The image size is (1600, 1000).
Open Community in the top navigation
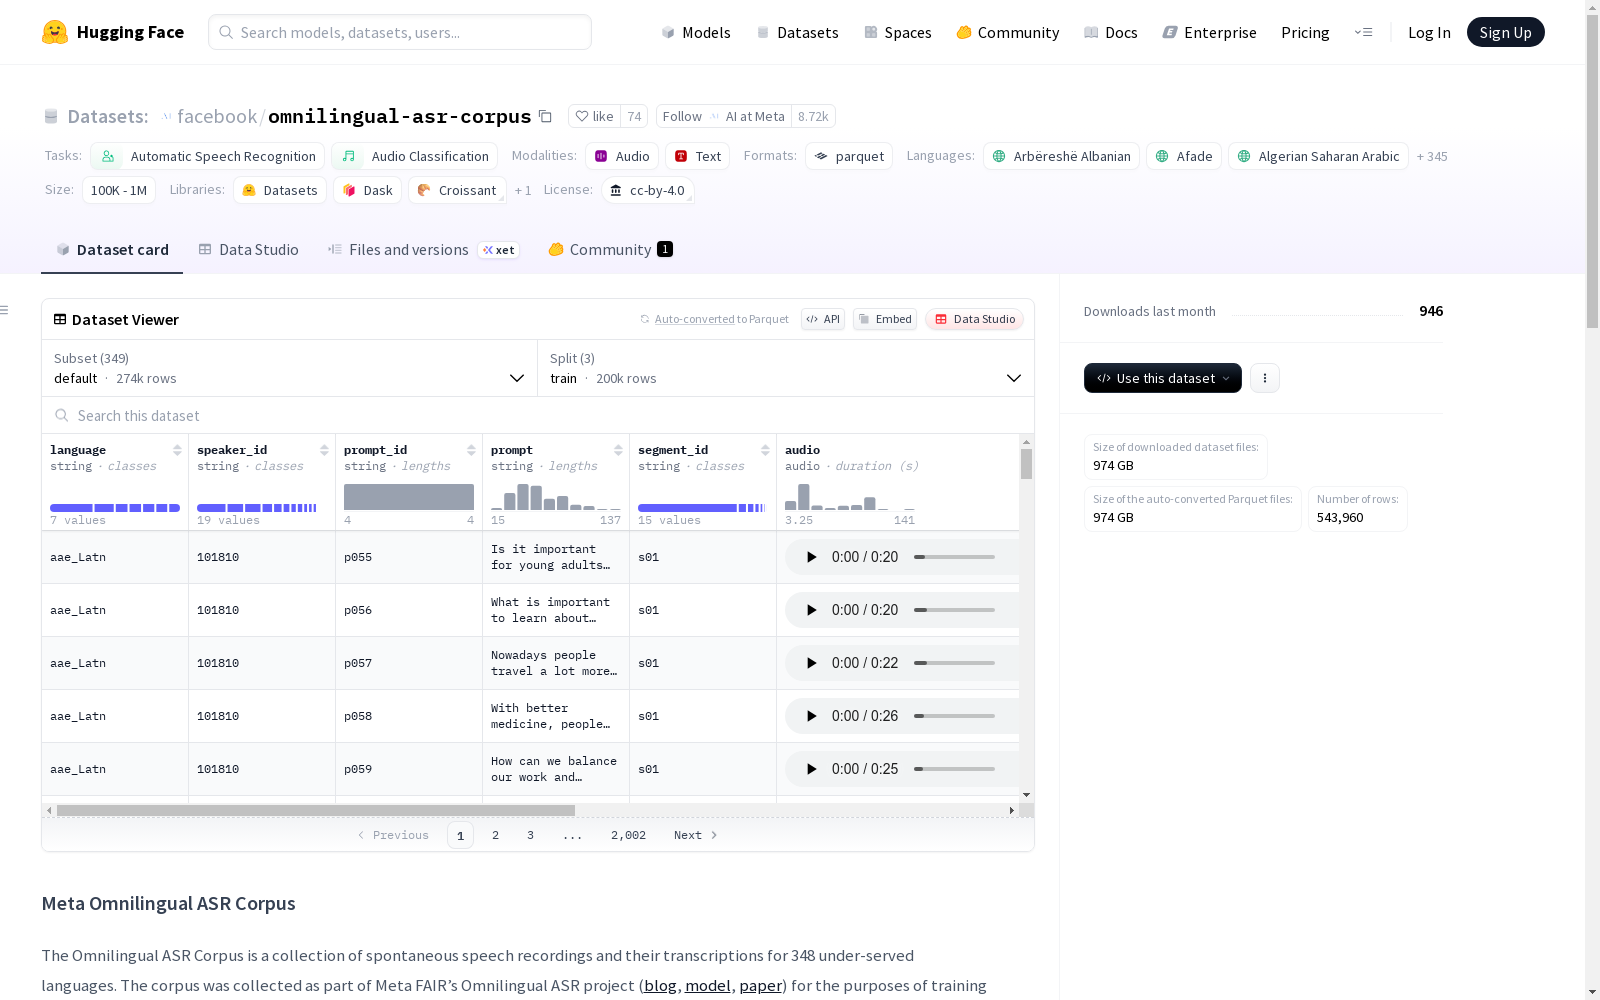click(1008, 32)
